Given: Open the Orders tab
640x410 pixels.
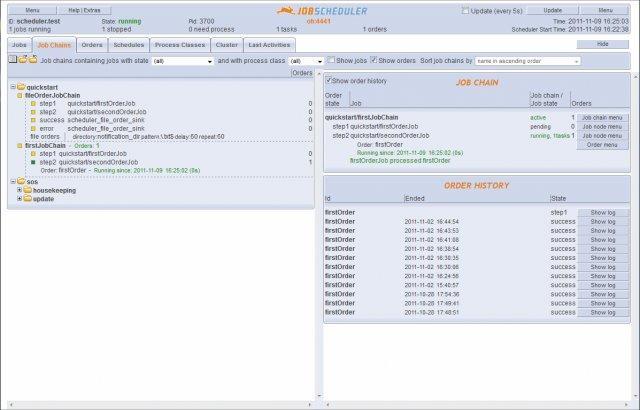Looking at the screenshot, I should [x=92, y=45].
